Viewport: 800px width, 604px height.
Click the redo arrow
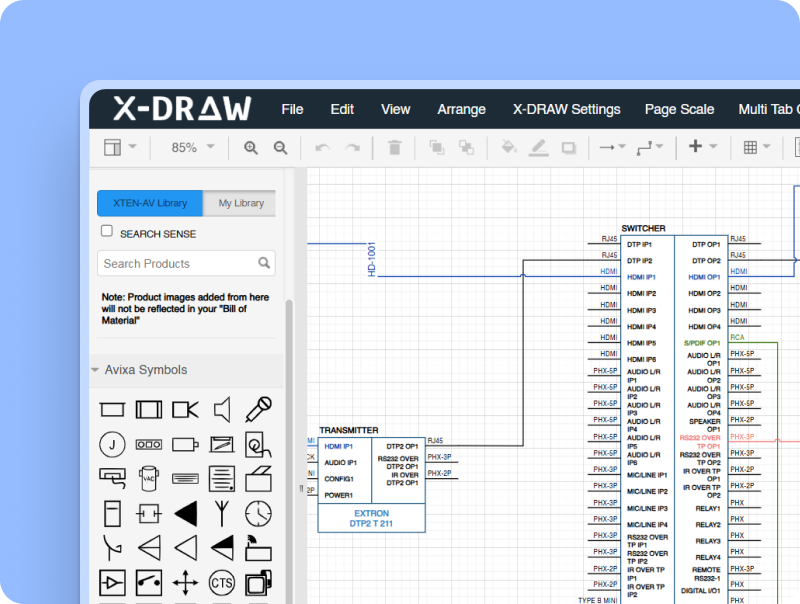[x=353, y=148]
